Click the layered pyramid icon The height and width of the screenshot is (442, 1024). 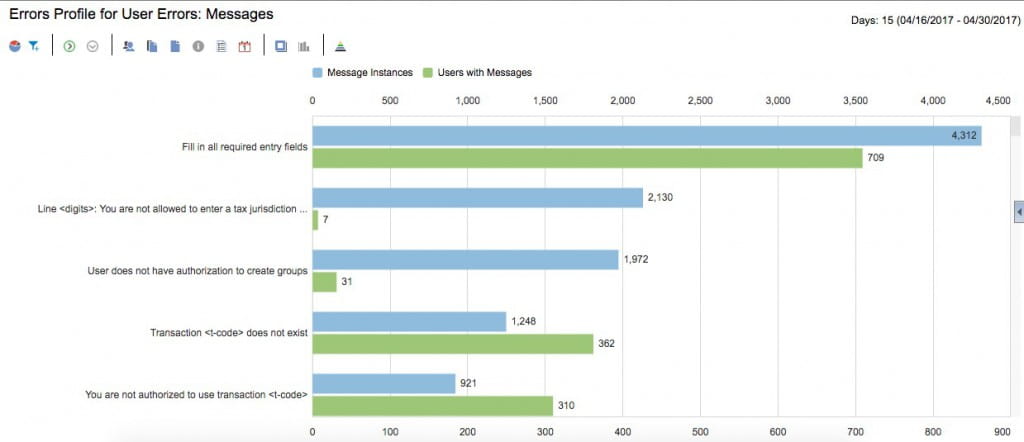tap(341, 46)
